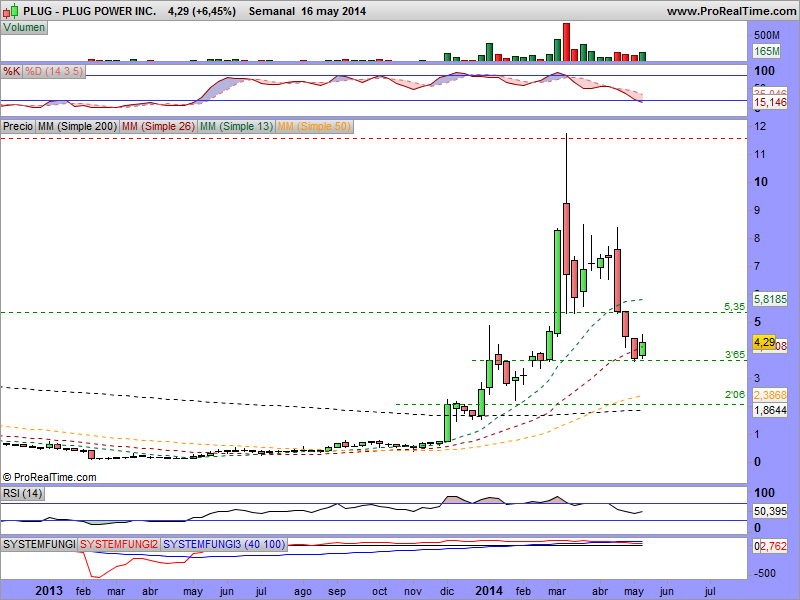Click the red SYSTEMFUNGI2 label
The image size is (800, 600).
pos(119,544)
